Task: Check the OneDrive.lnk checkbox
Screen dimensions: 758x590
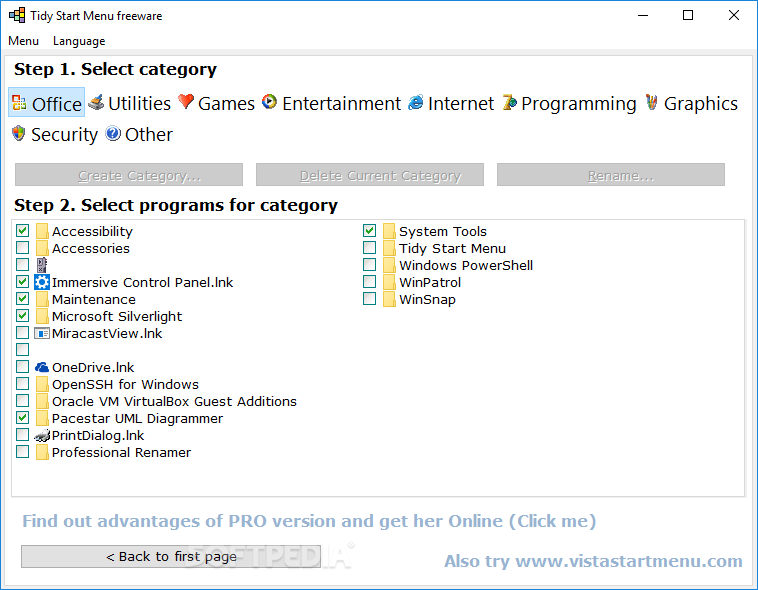Action: pyautogui.click(x=22, y=367)
